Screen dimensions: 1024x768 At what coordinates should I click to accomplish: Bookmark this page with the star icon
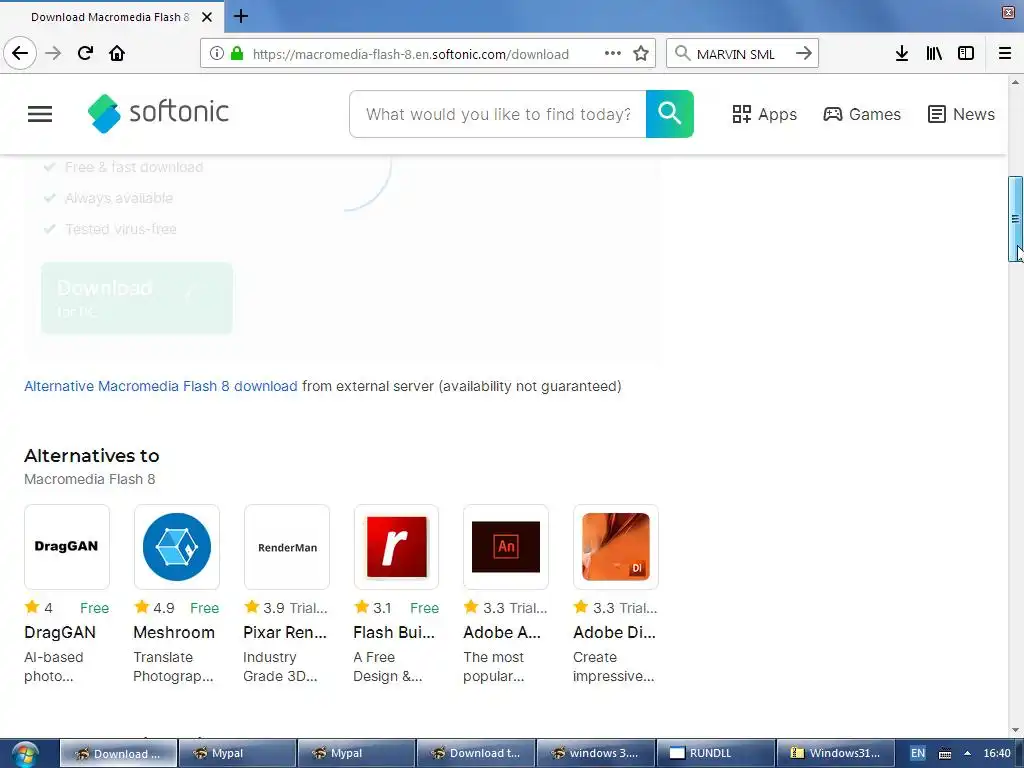641,54
